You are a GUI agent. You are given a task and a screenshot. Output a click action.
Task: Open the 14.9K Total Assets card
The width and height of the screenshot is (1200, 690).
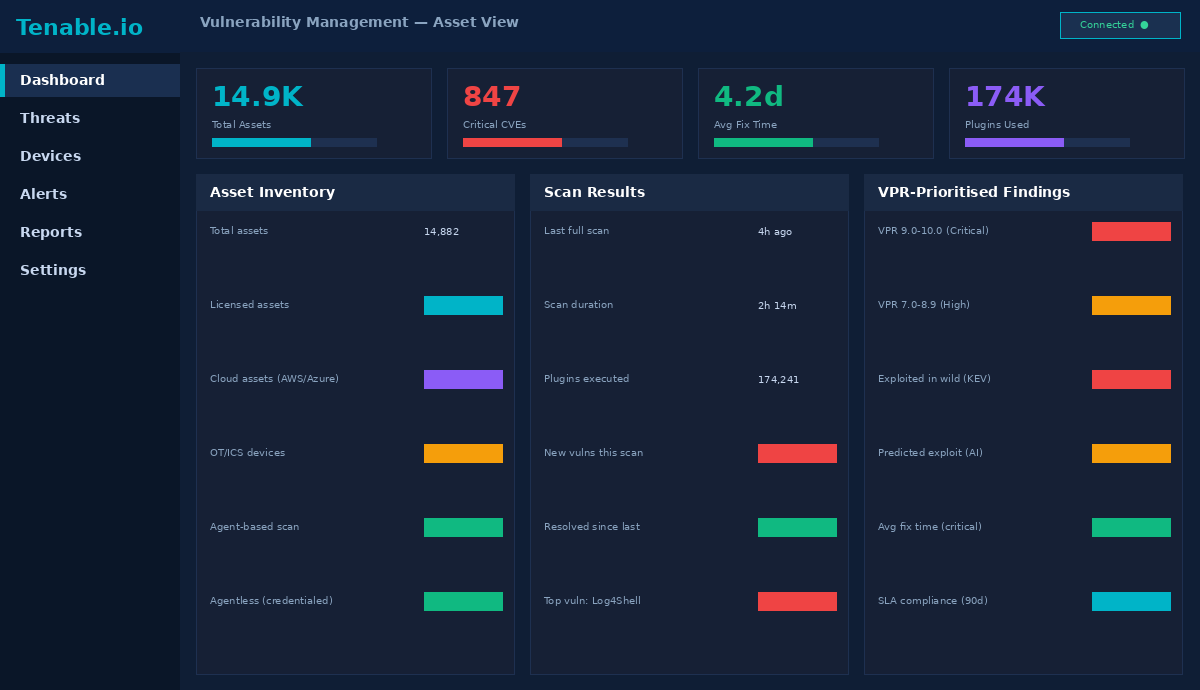314,113
